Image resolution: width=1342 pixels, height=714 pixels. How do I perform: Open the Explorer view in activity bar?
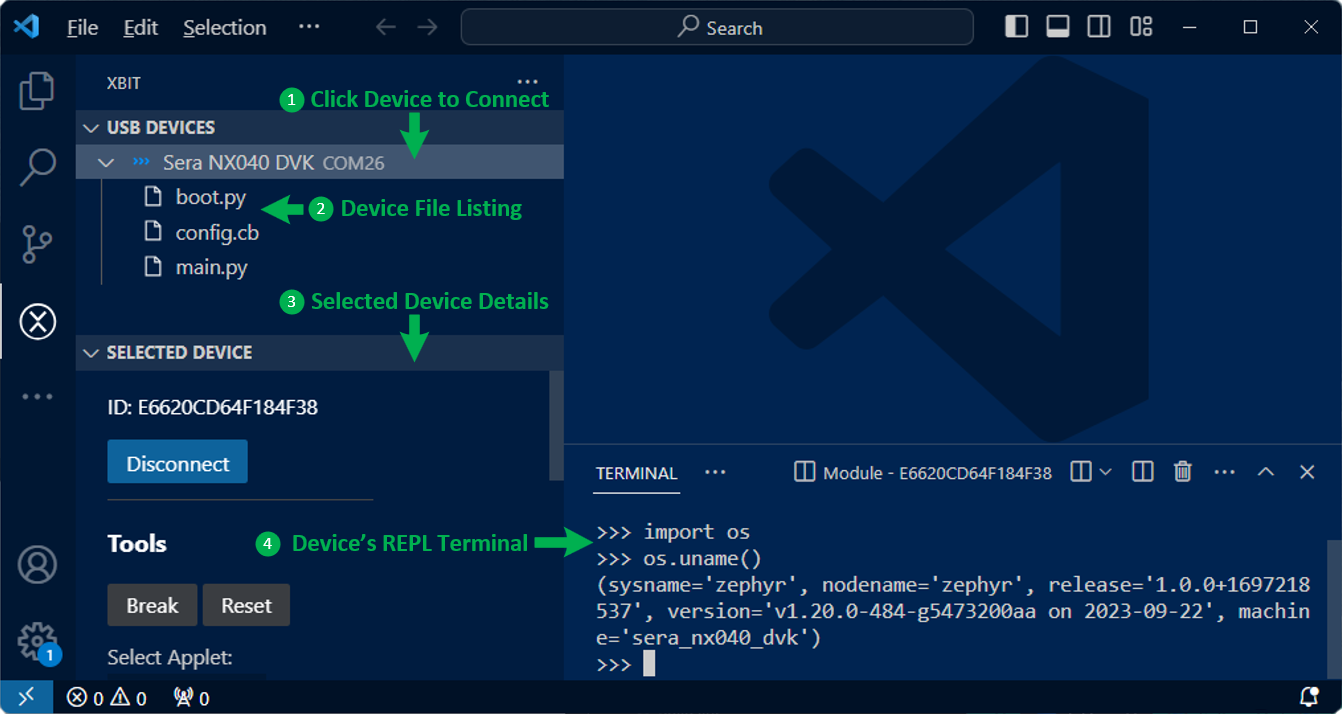37,91
